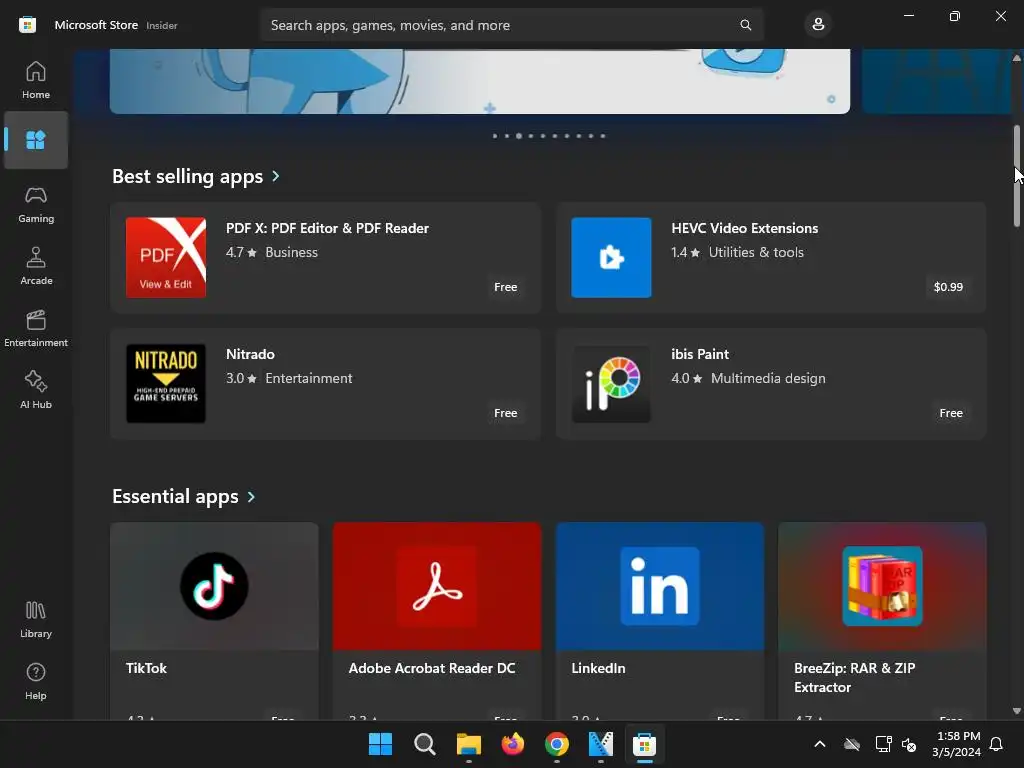
Task: Click the "PDF X: PDF Editor & PDF Reader" title
Action: (x=327, y=228)
